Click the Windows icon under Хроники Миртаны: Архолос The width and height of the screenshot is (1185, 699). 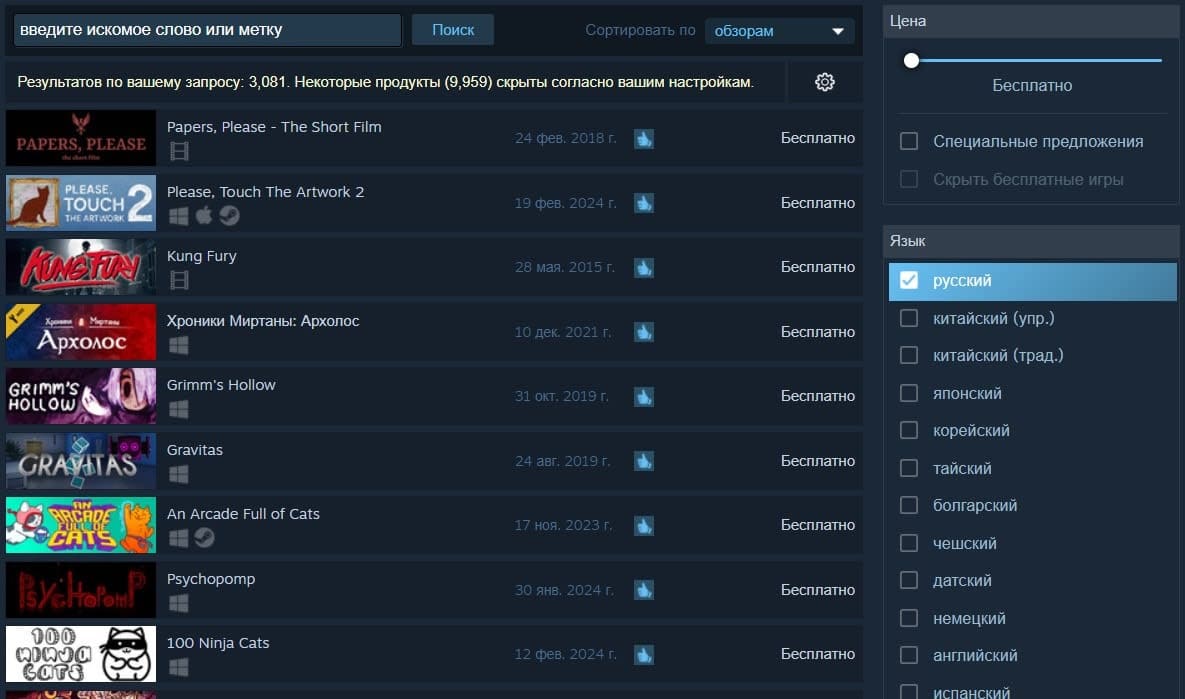[x=179, y=345]
